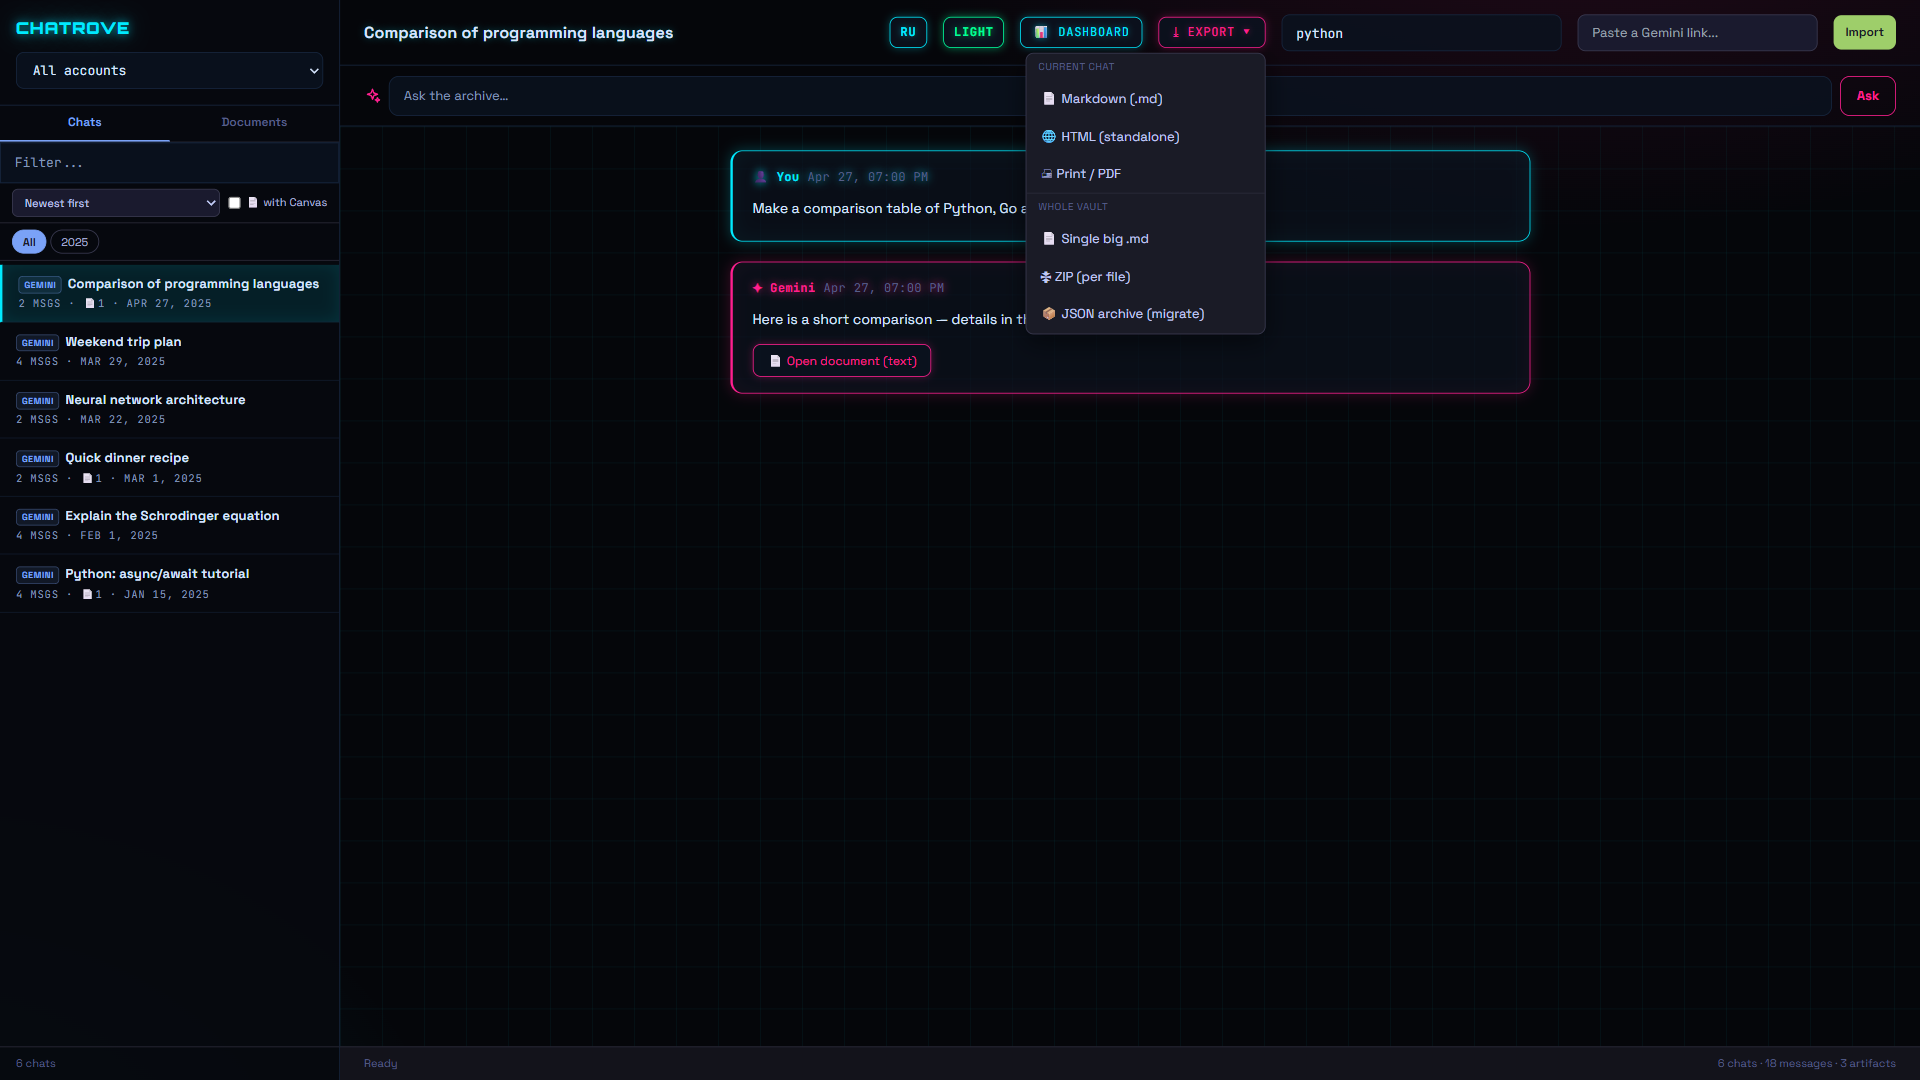Open the Neural network architecture chat
Screen dimensions: 1920x1080
[x=170, y=409]
